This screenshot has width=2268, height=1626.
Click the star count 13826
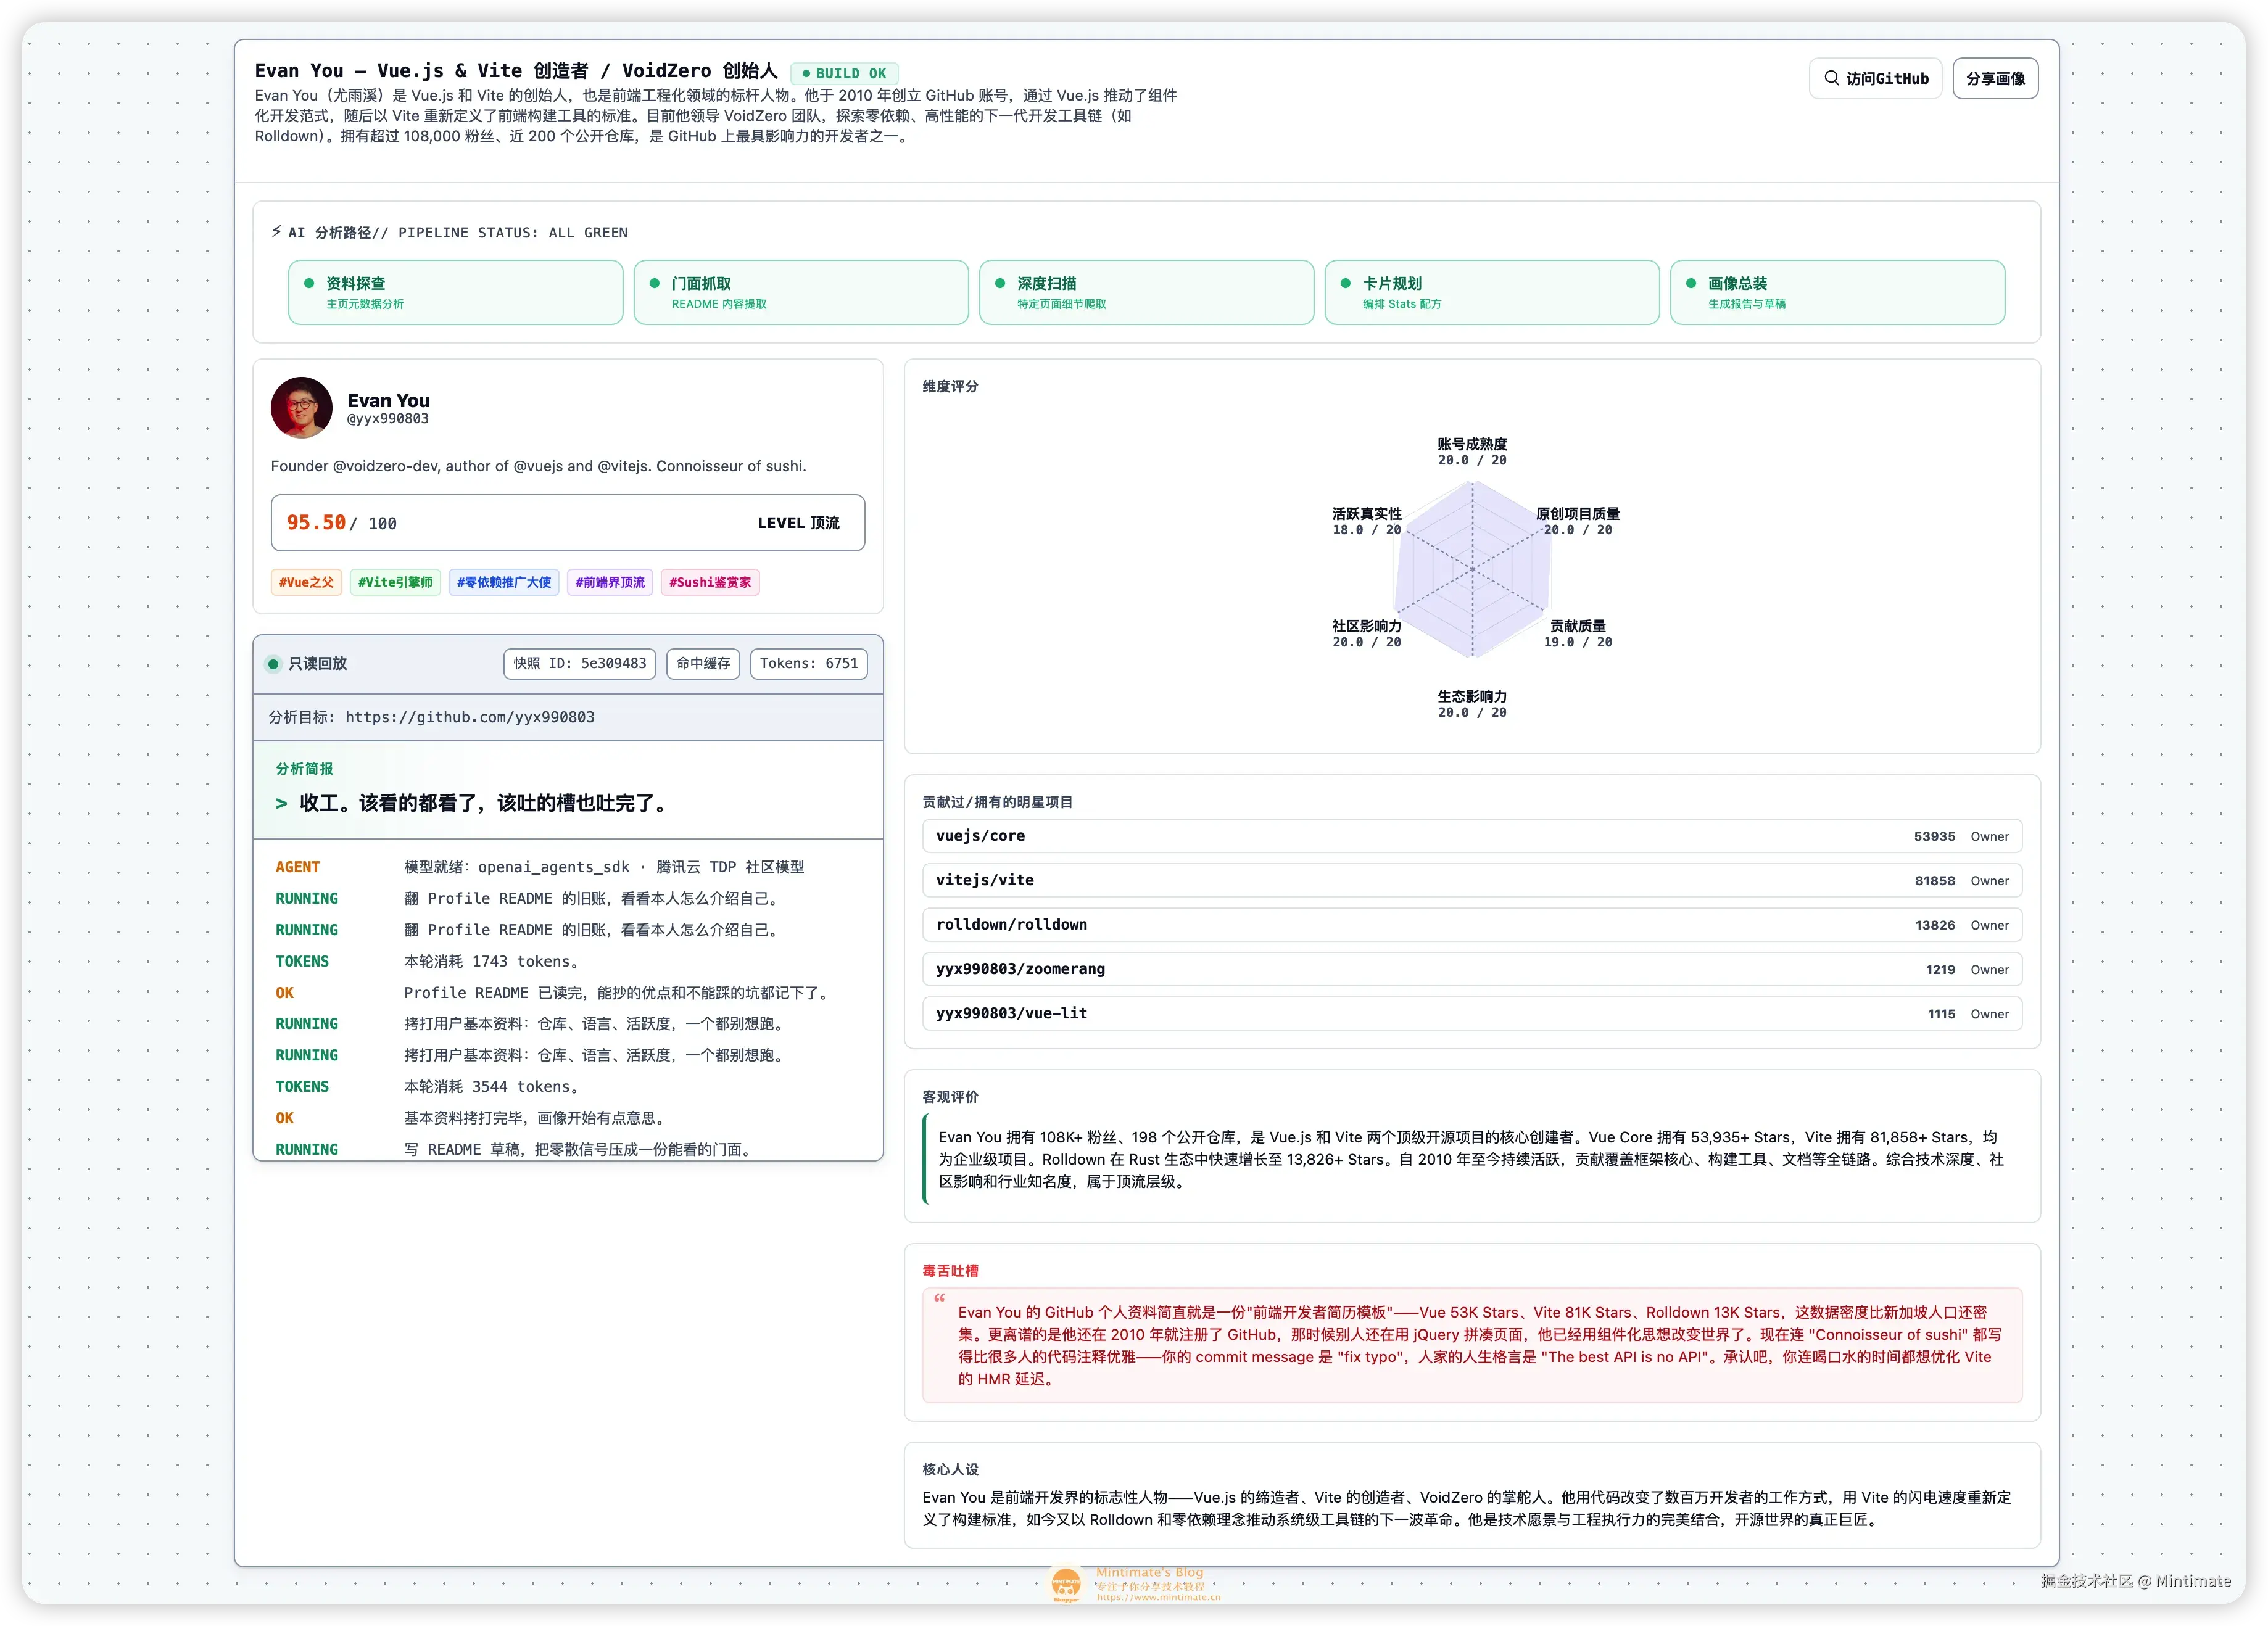(x=1934, y=925)
